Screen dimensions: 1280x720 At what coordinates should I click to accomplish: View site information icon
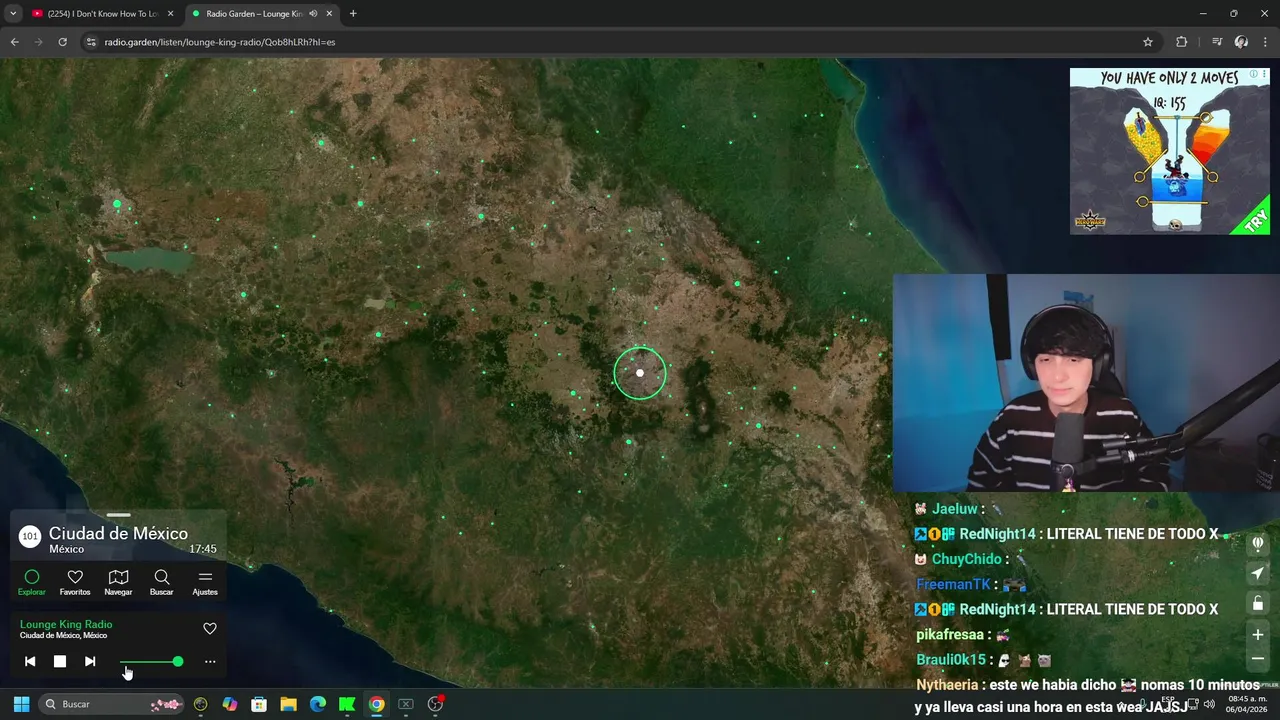[x=90, y=42]
